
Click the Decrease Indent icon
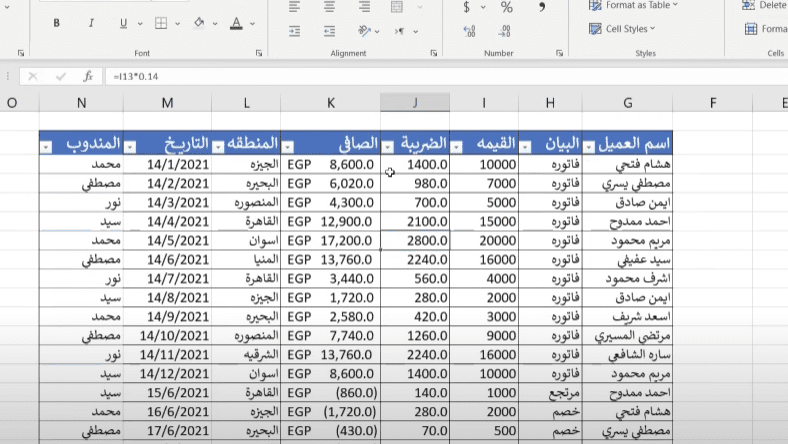pyautogui.click(x=294, y=31)
